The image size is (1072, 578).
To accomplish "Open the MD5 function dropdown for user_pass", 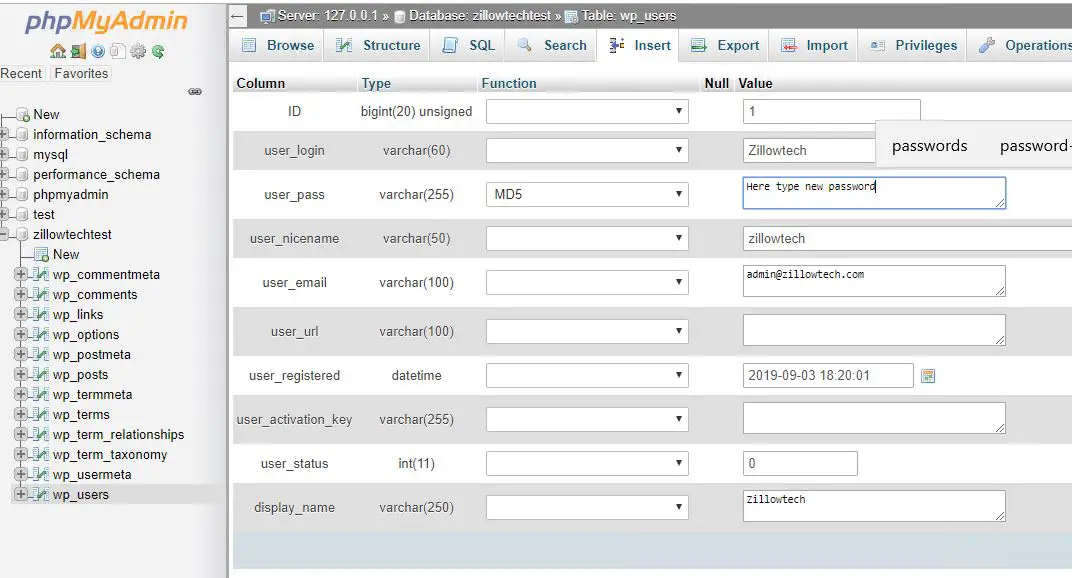I will pyautogui.click(x=587, y=194).
